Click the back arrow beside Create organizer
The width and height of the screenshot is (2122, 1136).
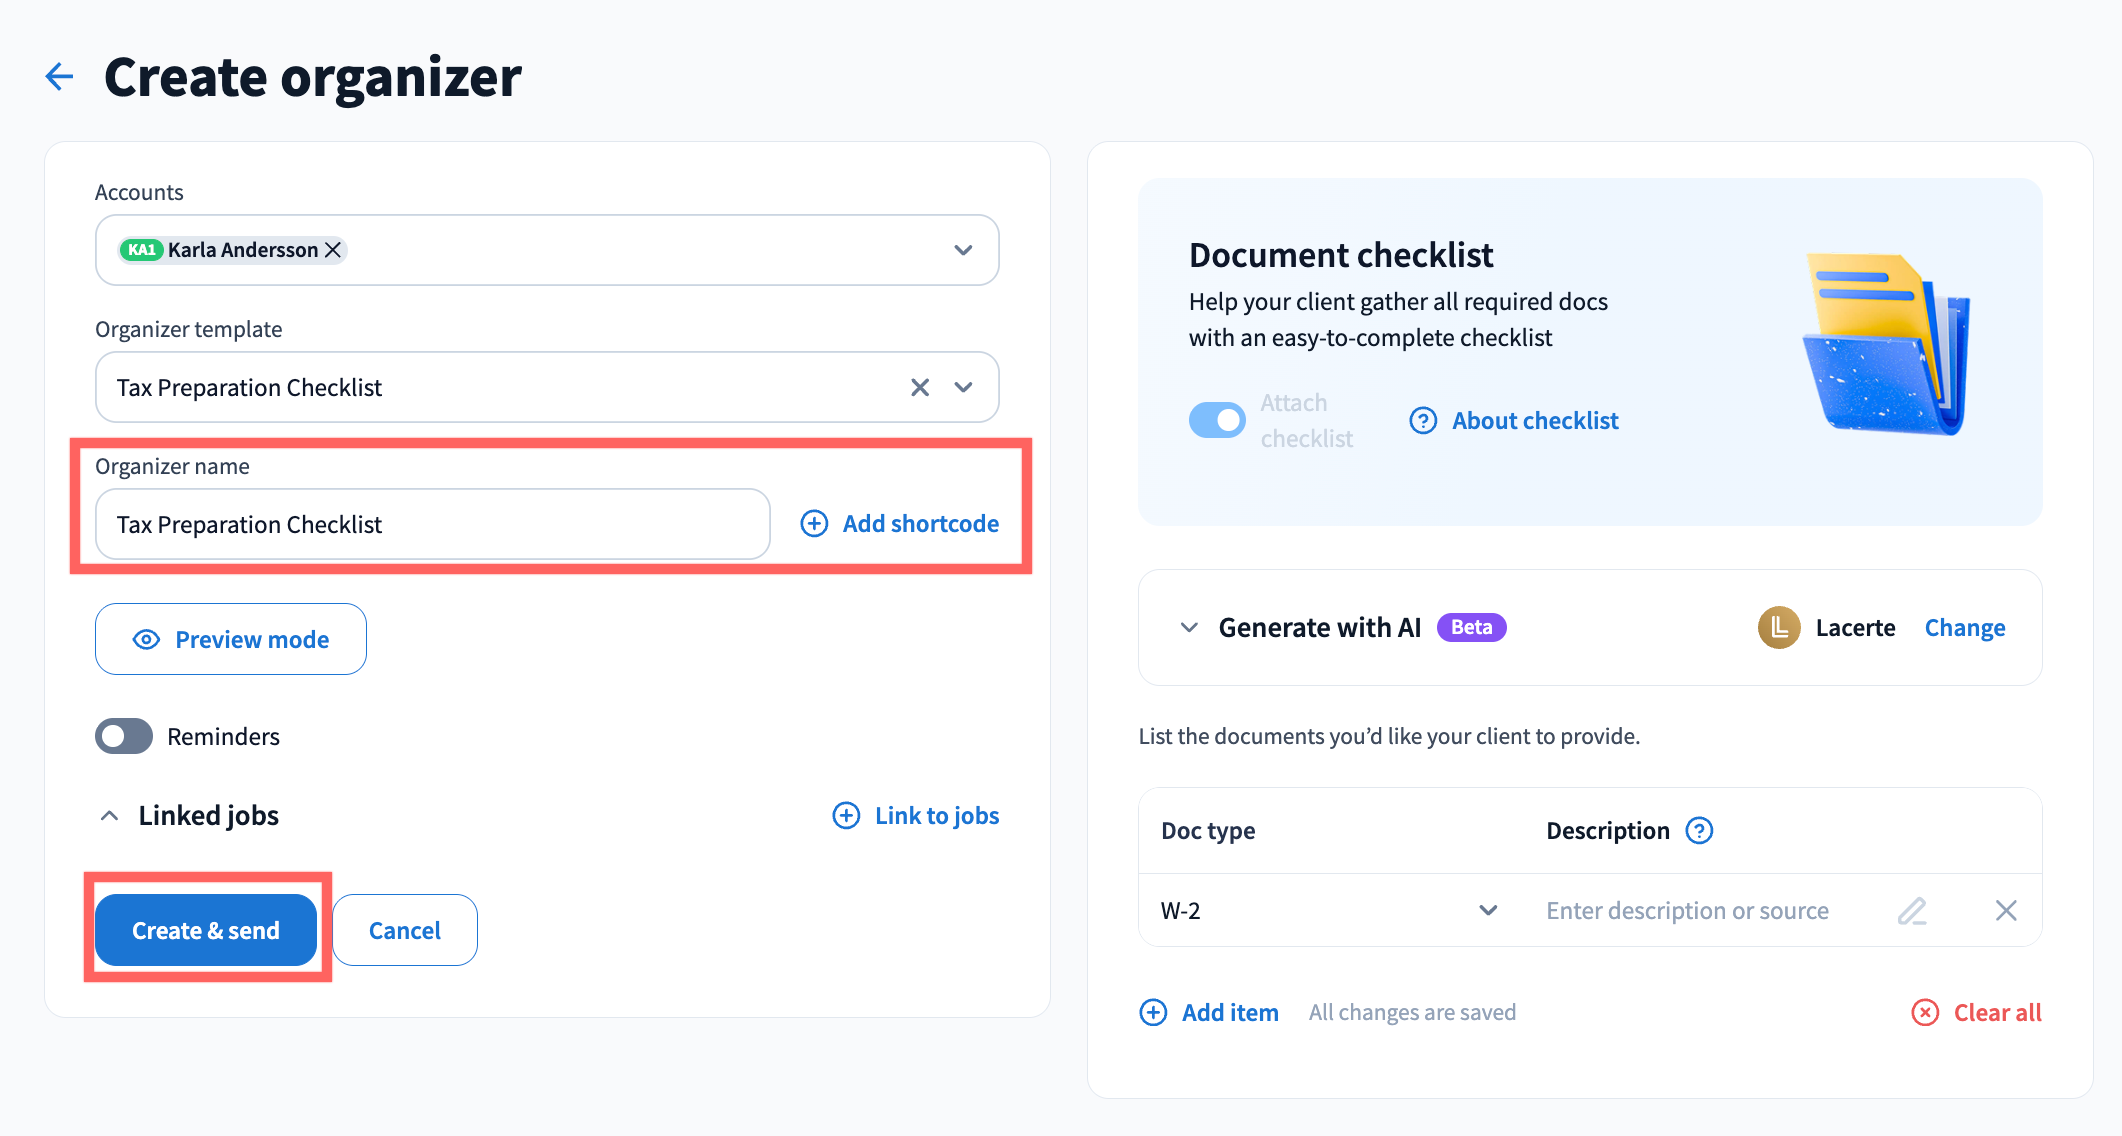click(60, 77)
